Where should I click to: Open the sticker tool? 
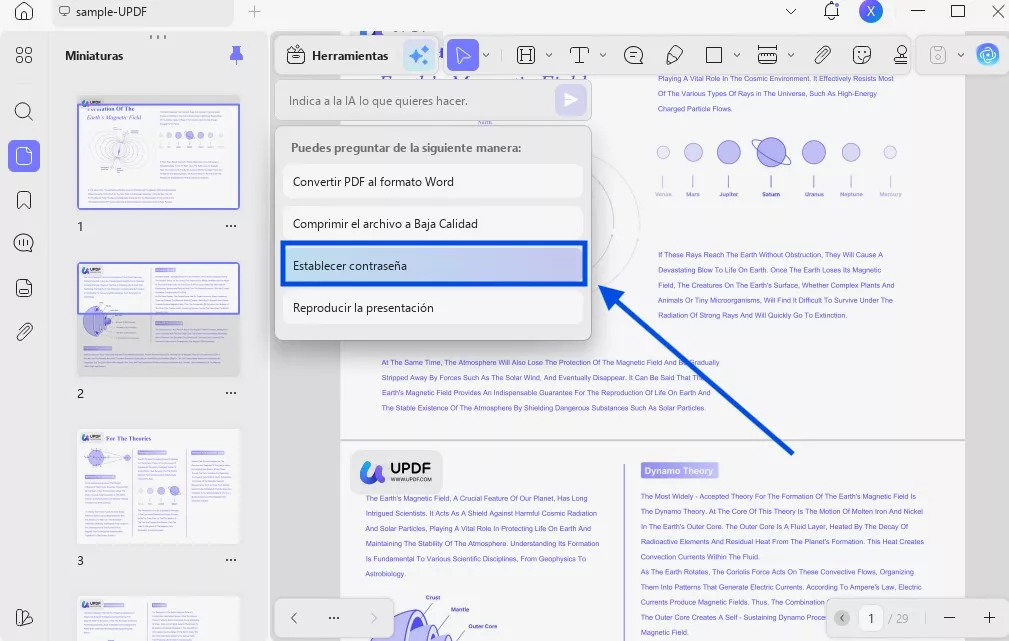tap(861, 55)
